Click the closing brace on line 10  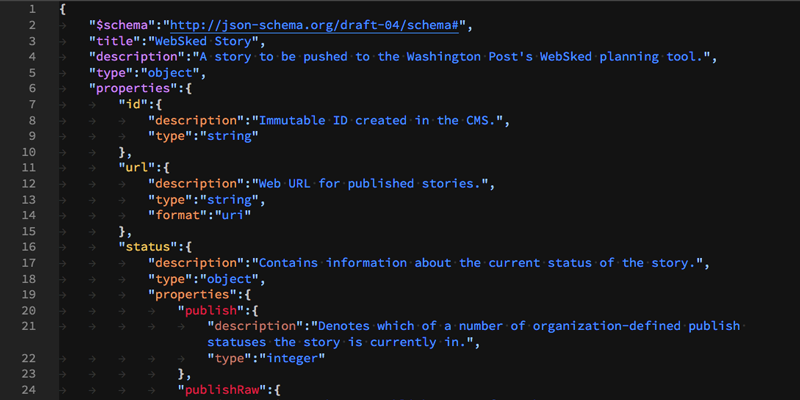point(122,152)
